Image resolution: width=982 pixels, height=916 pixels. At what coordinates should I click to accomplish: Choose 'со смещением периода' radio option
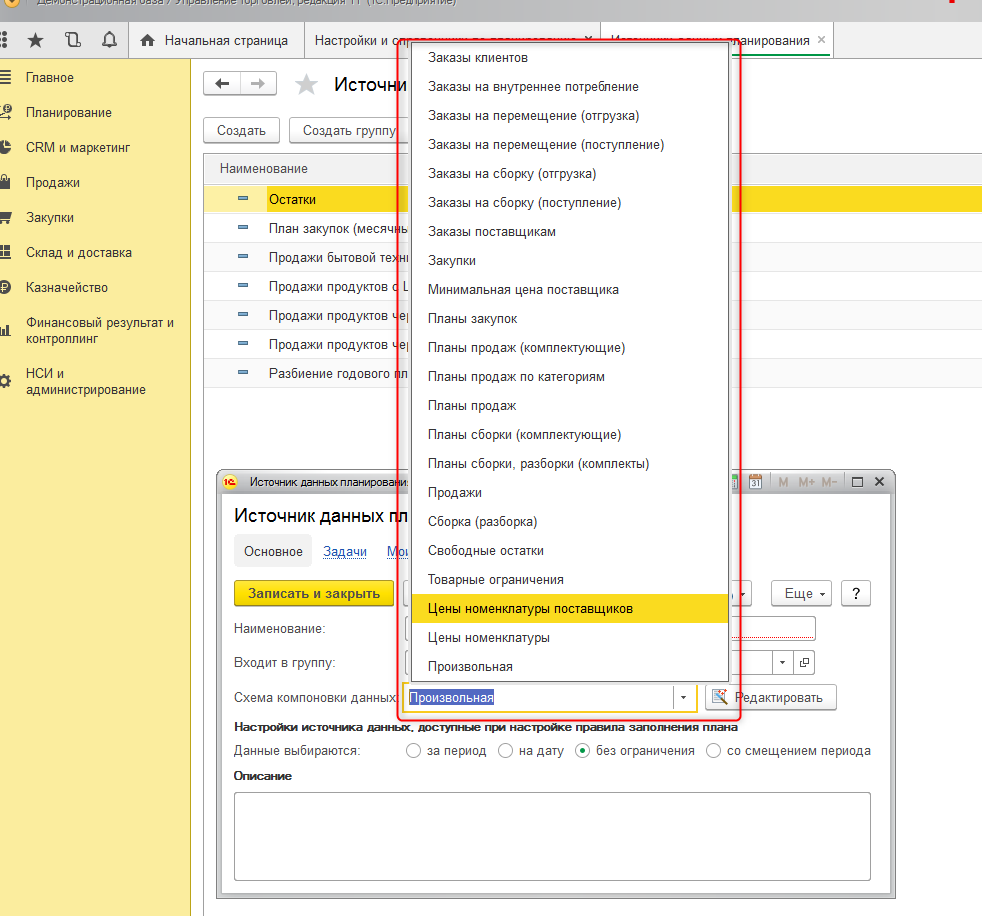pos(714,751)
